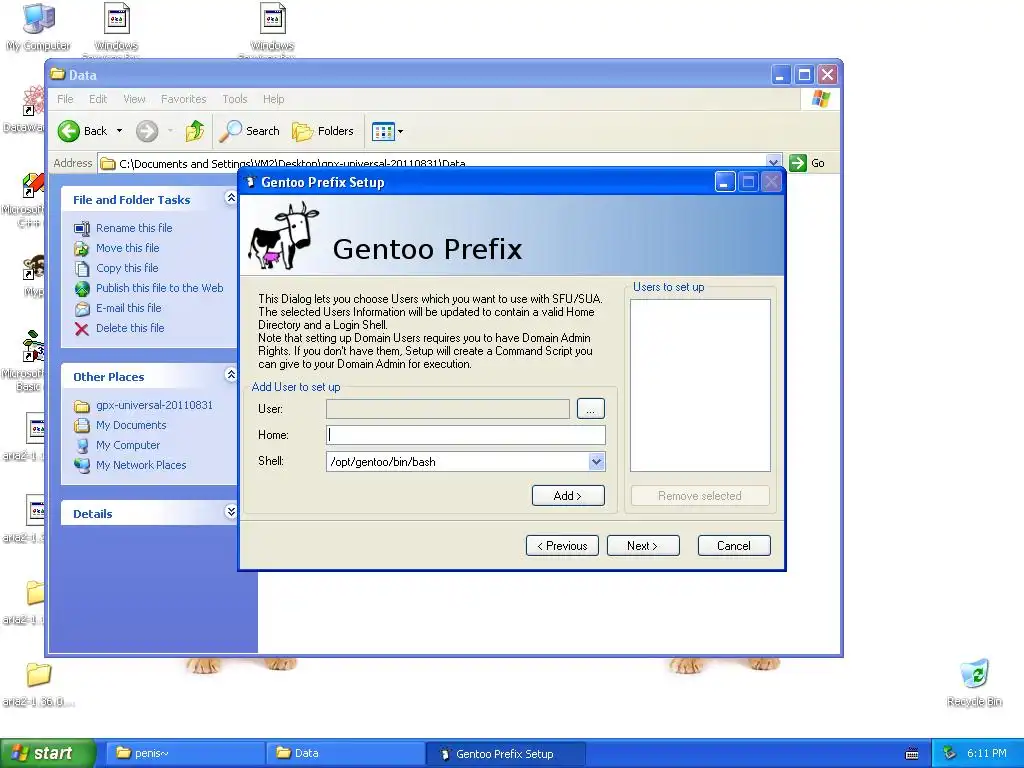Go up one folder level icon
The height and width of the screenshot is (768, 1024).
pos(195,131)
